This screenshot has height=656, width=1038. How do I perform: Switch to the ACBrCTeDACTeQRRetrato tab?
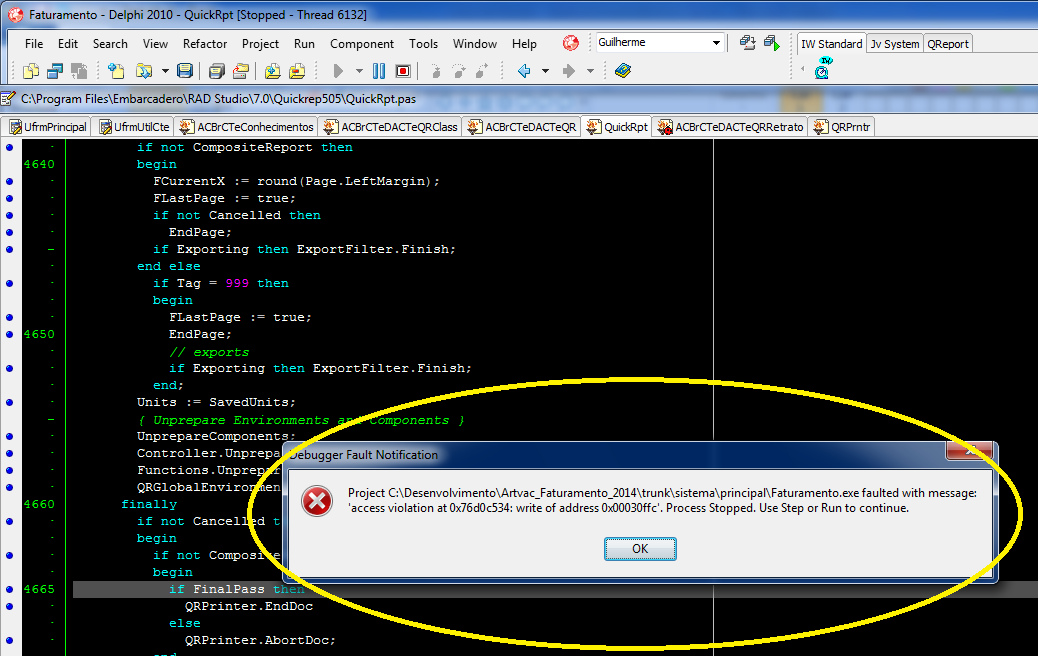pyautogui.click(x=730, y=126)
